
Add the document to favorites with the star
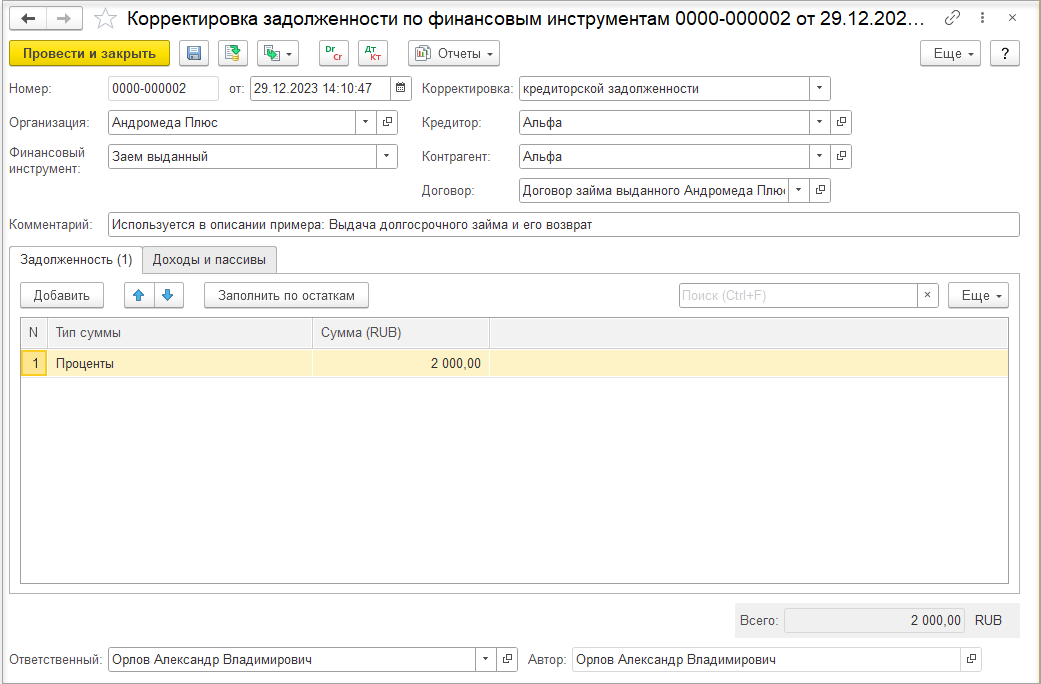click(106, 19)
